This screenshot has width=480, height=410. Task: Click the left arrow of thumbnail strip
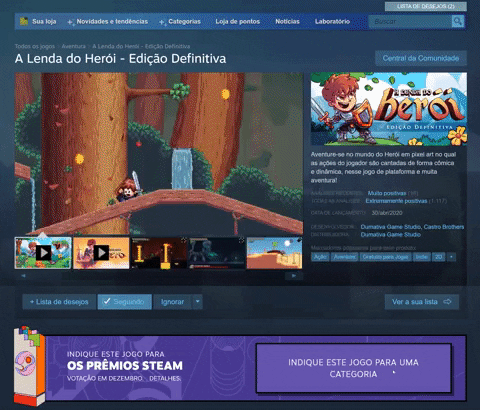pyautogui.click(x=23, y=276)
